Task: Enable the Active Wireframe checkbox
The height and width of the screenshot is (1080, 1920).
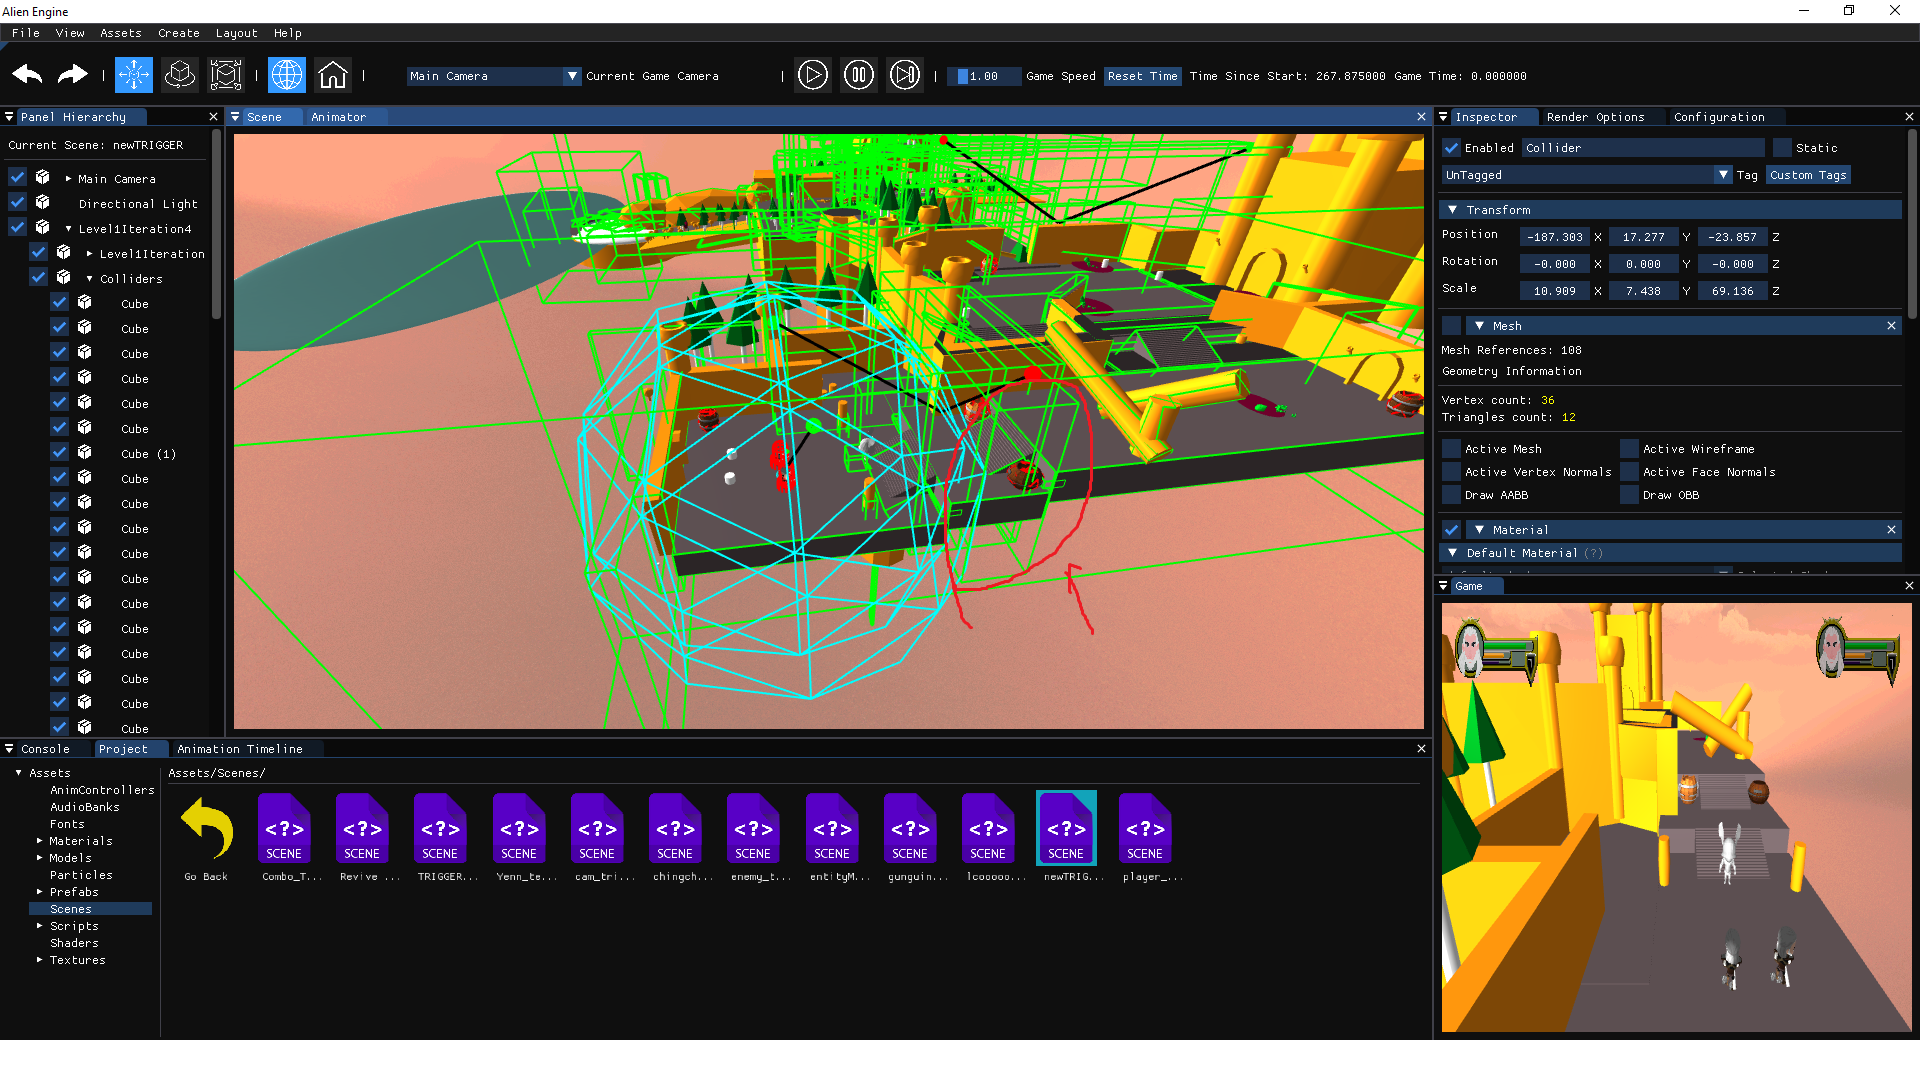Action: (1629, 449)
